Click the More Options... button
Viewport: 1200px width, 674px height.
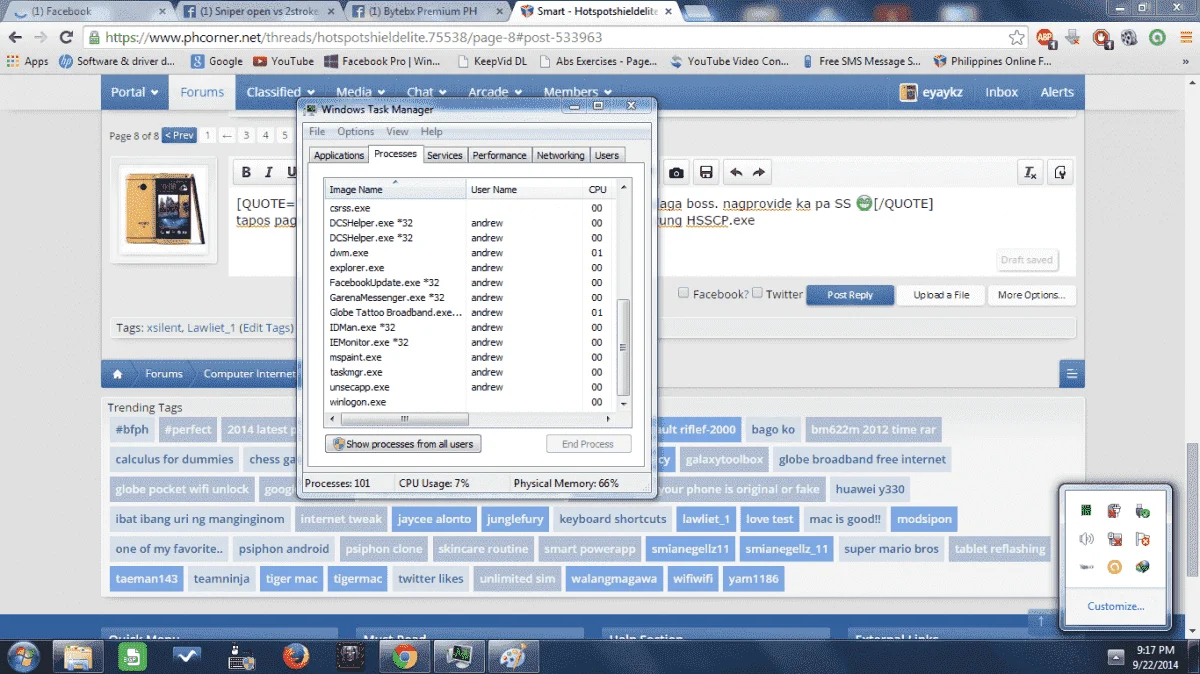point(1032,295)
